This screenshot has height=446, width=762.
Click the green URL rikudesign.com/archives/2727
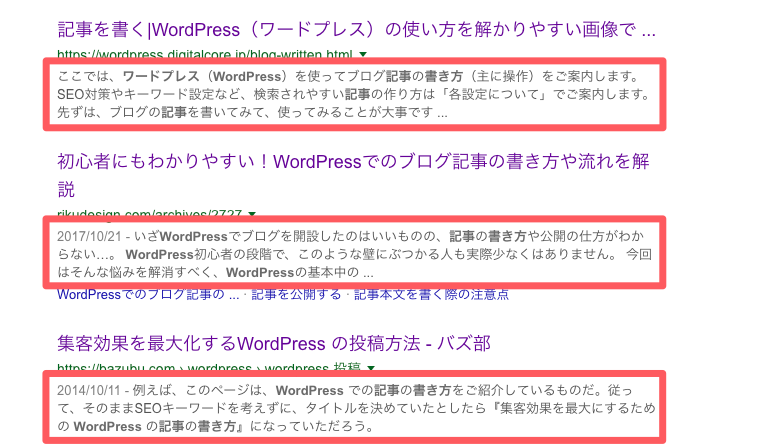(149, 213)
